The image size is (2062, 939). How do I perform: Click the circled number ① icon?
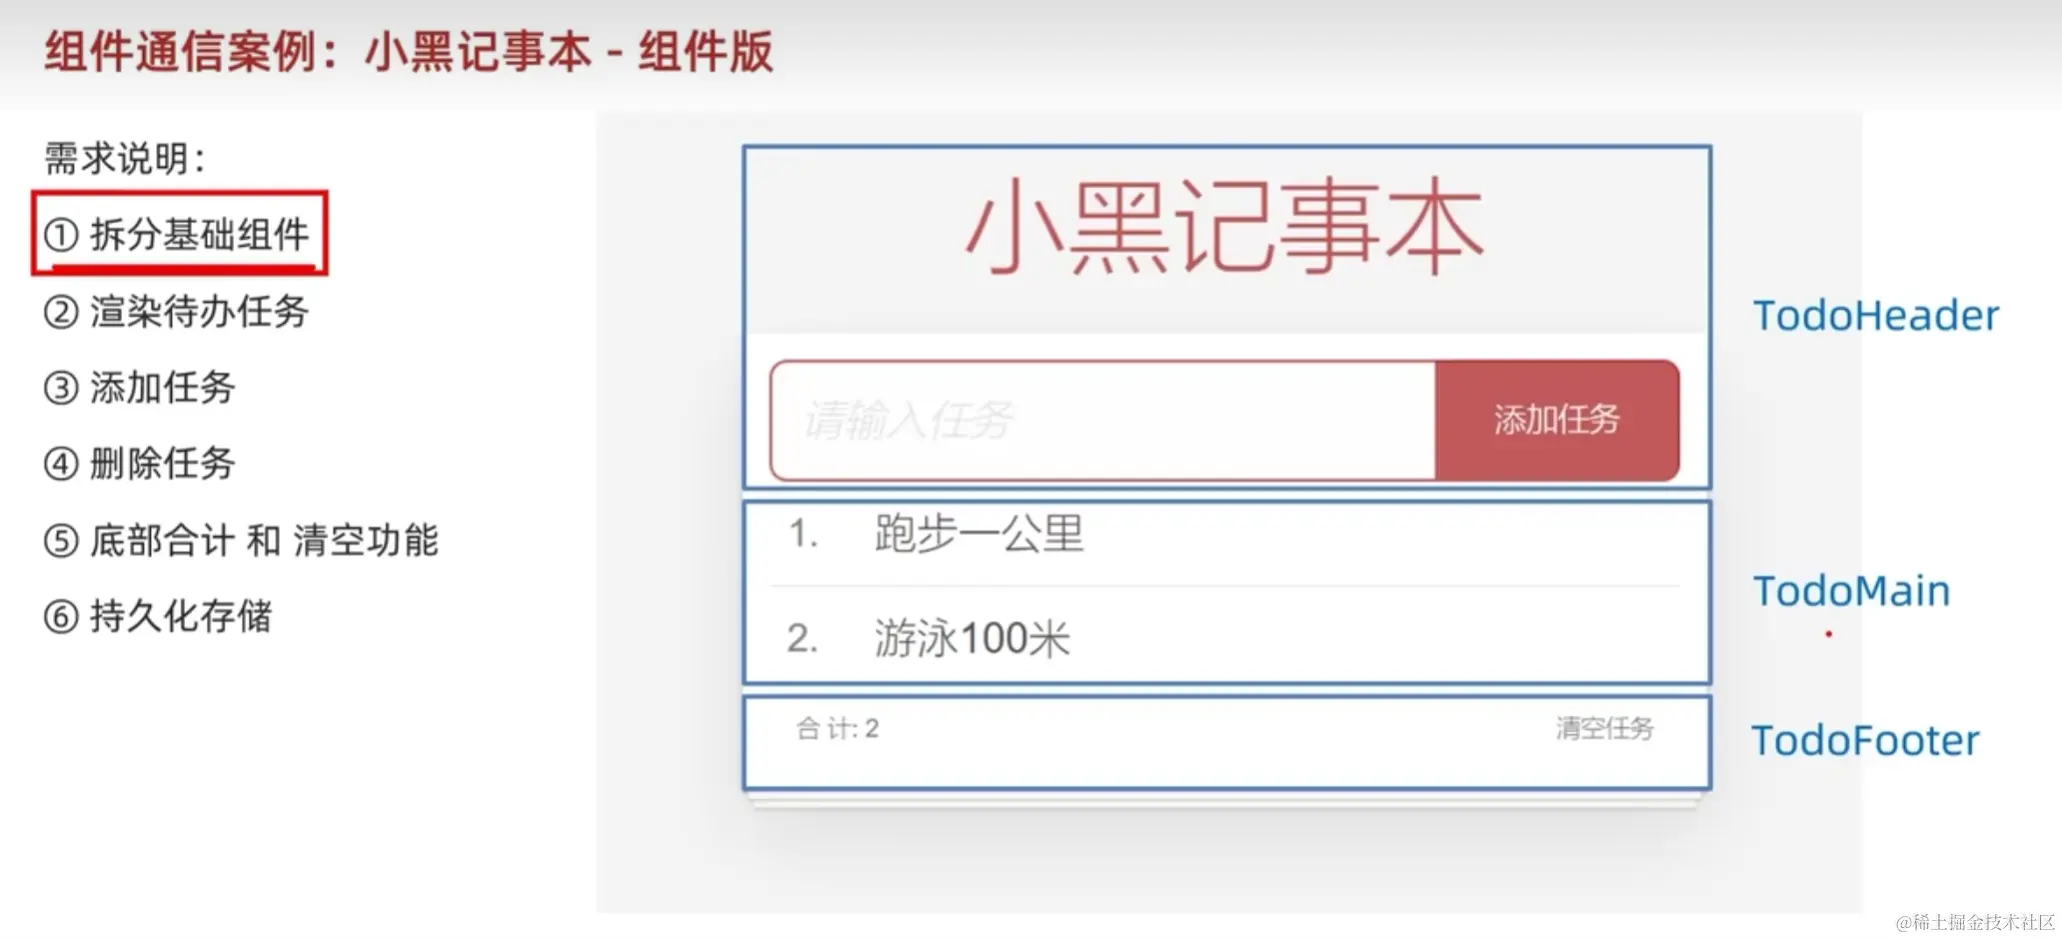point(61,235)
